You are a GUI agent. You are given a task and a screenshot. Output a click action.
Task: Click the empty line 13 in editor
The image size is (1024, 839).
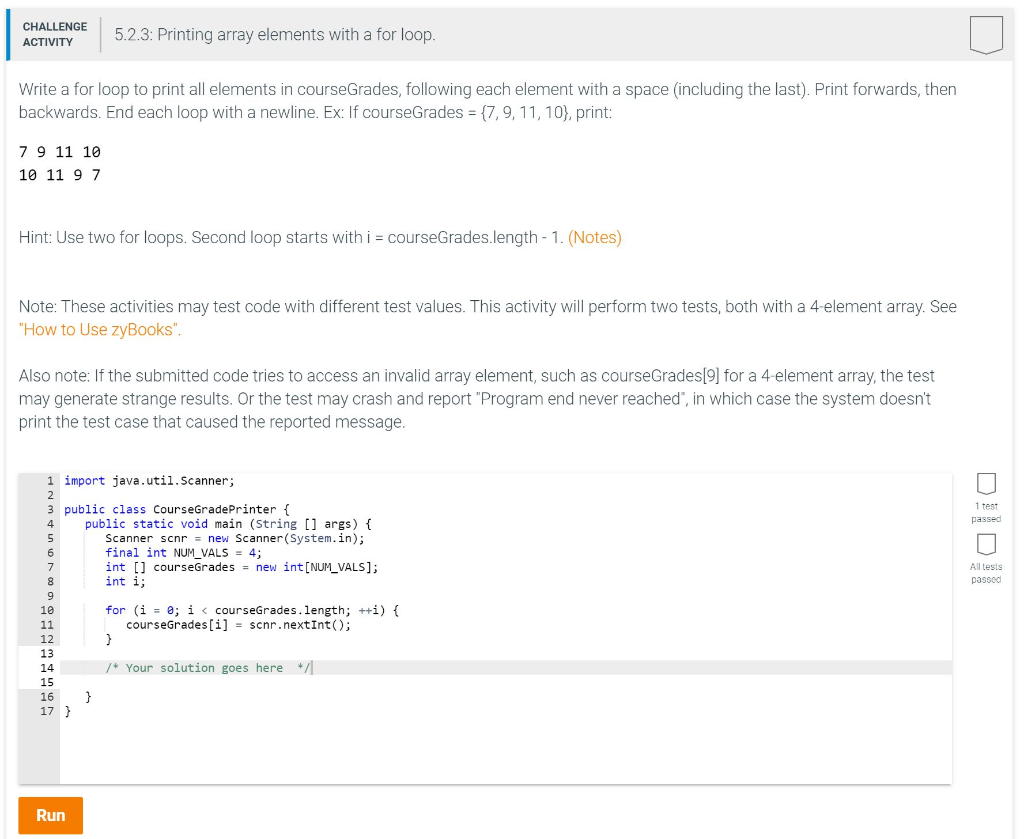point(505,653)
